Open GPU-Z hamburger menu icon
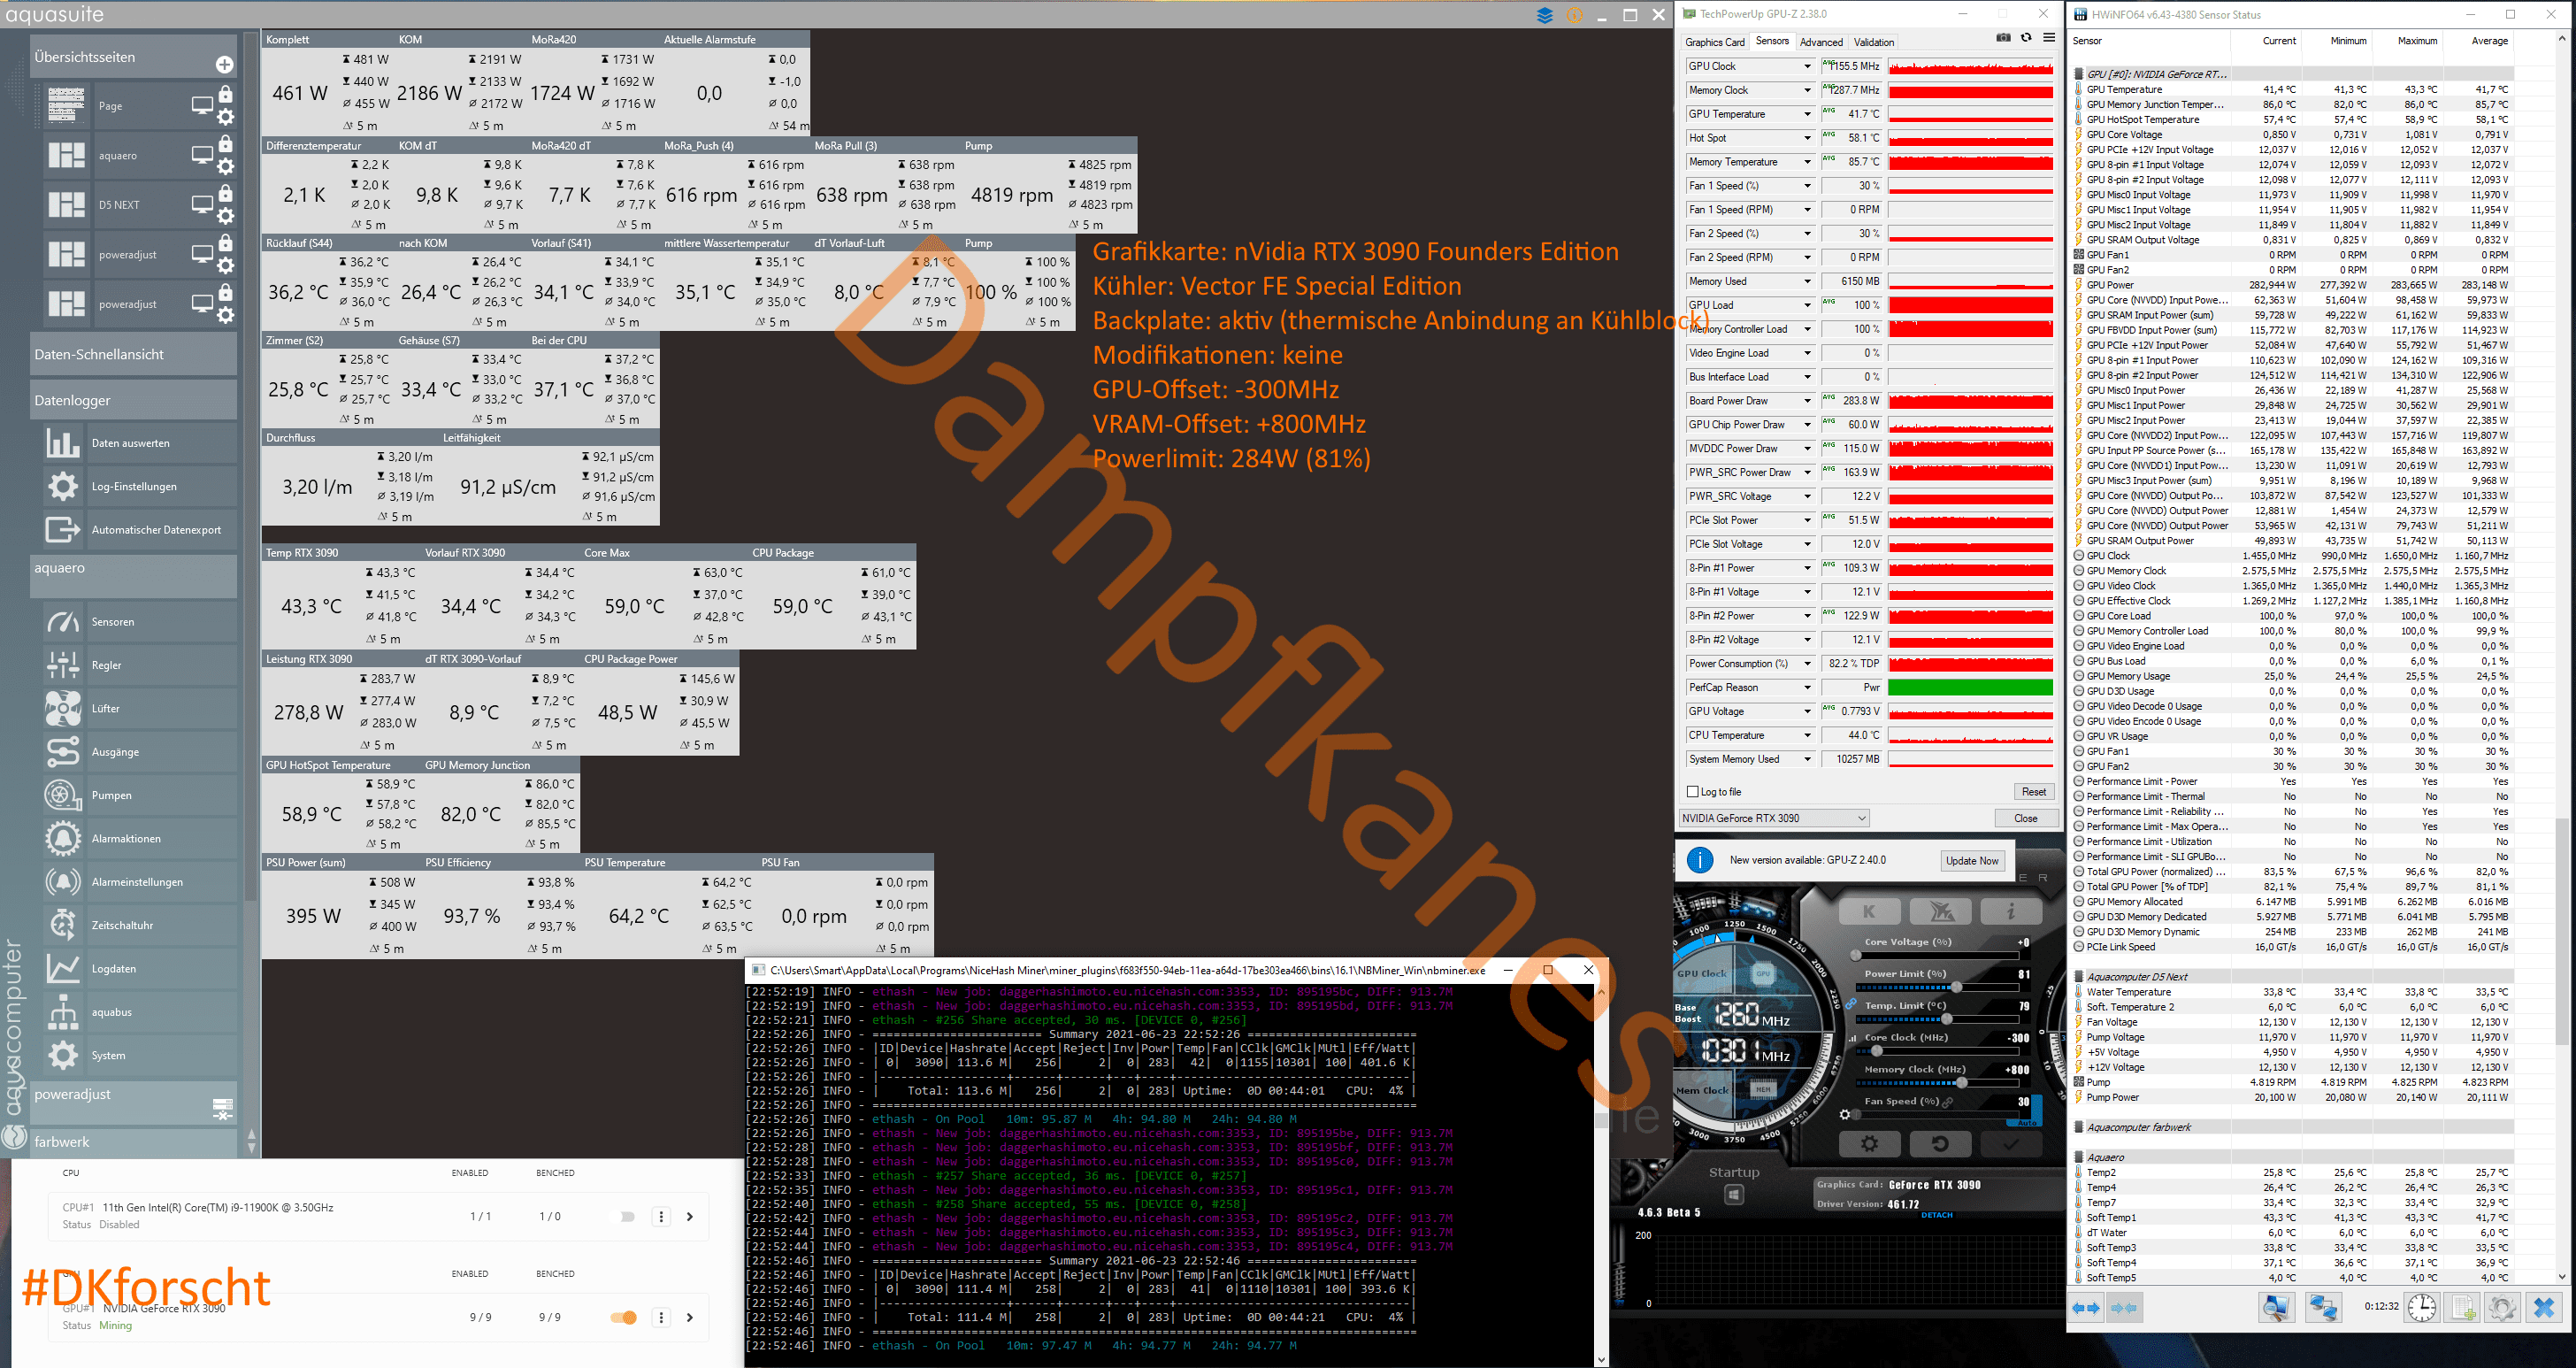The height and width of the screenshot is (1368, 2576). click(2049, 38)
